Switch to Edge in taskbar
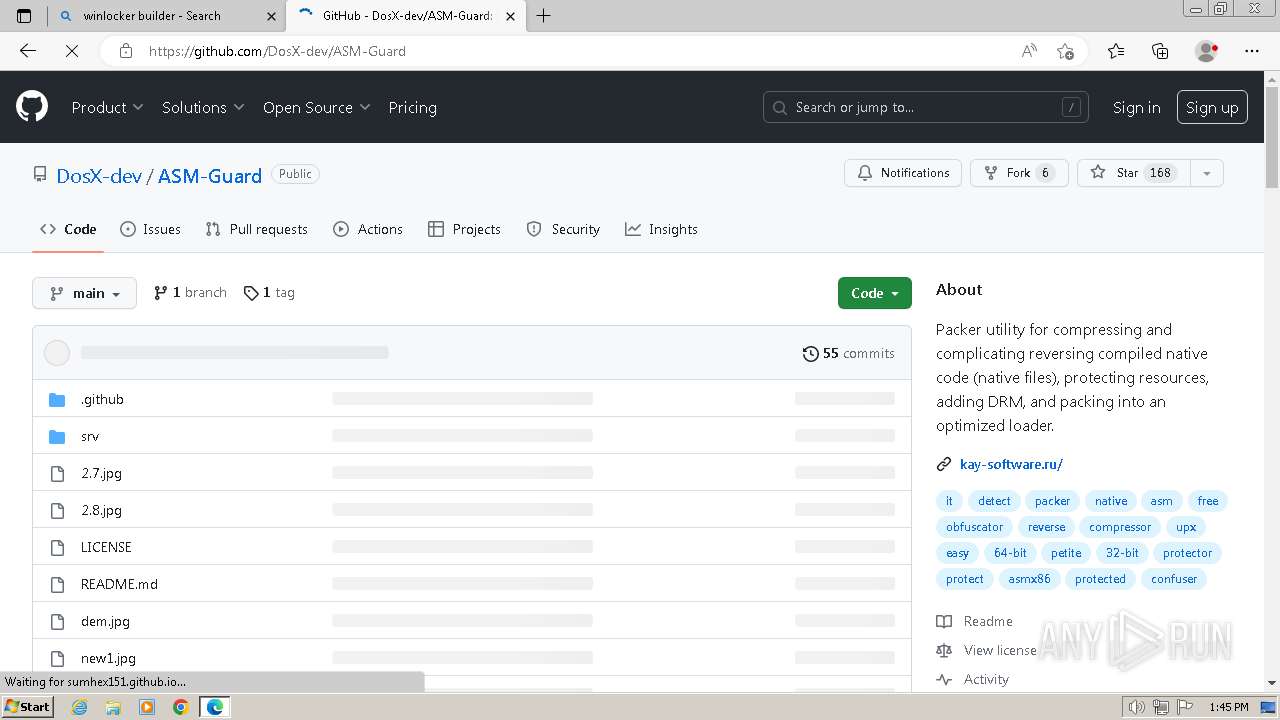This screenshot has width=1280, height=720. (x=215, y=707)
